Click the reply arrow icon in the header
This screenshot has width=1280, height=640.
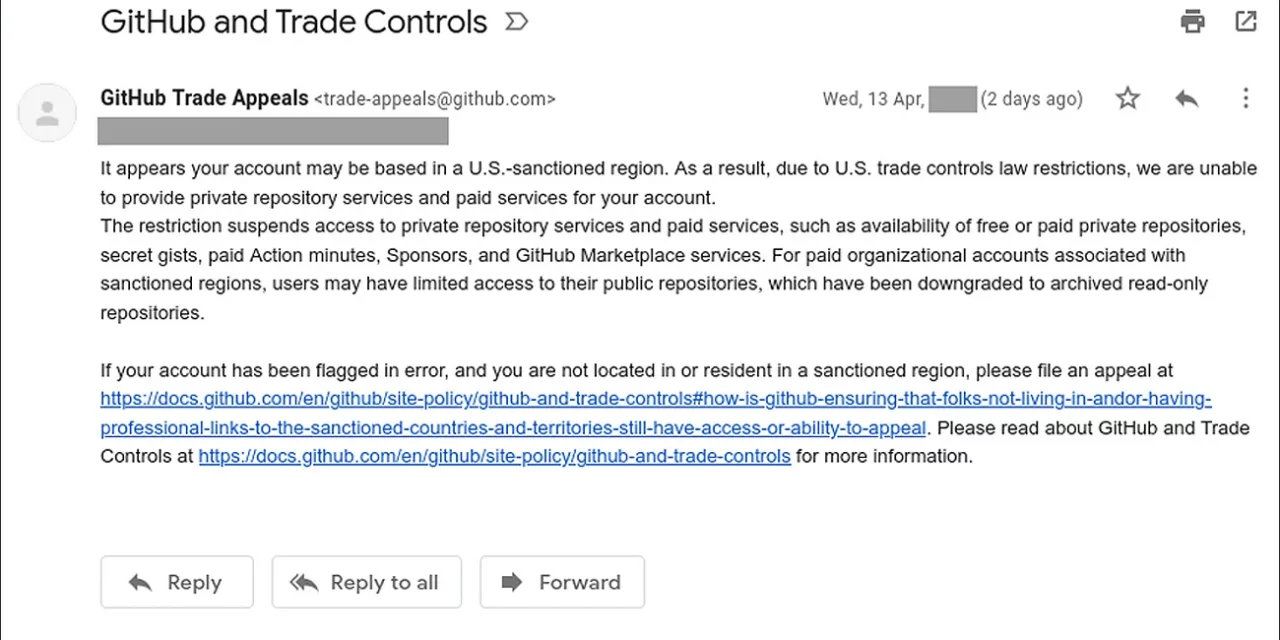1186,98
